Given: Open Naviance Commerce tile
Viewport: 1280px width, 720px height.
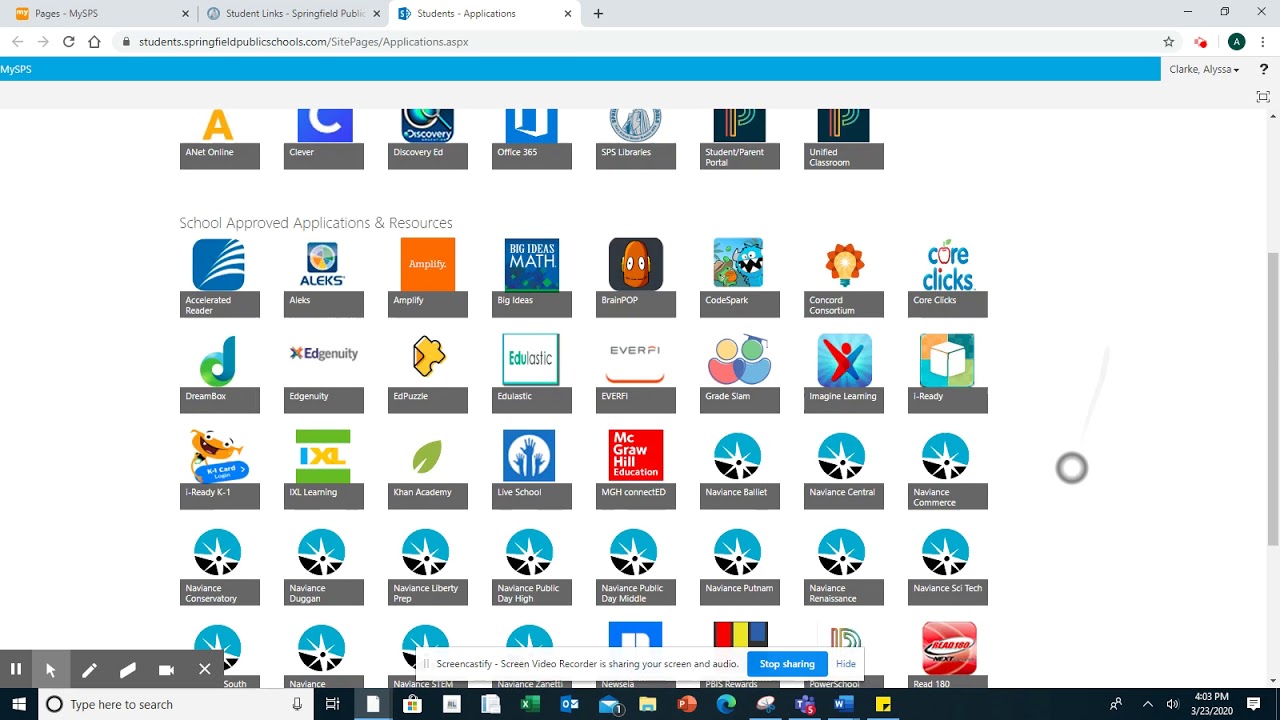Looking at the screenshot, I should [x=947, y=470].
